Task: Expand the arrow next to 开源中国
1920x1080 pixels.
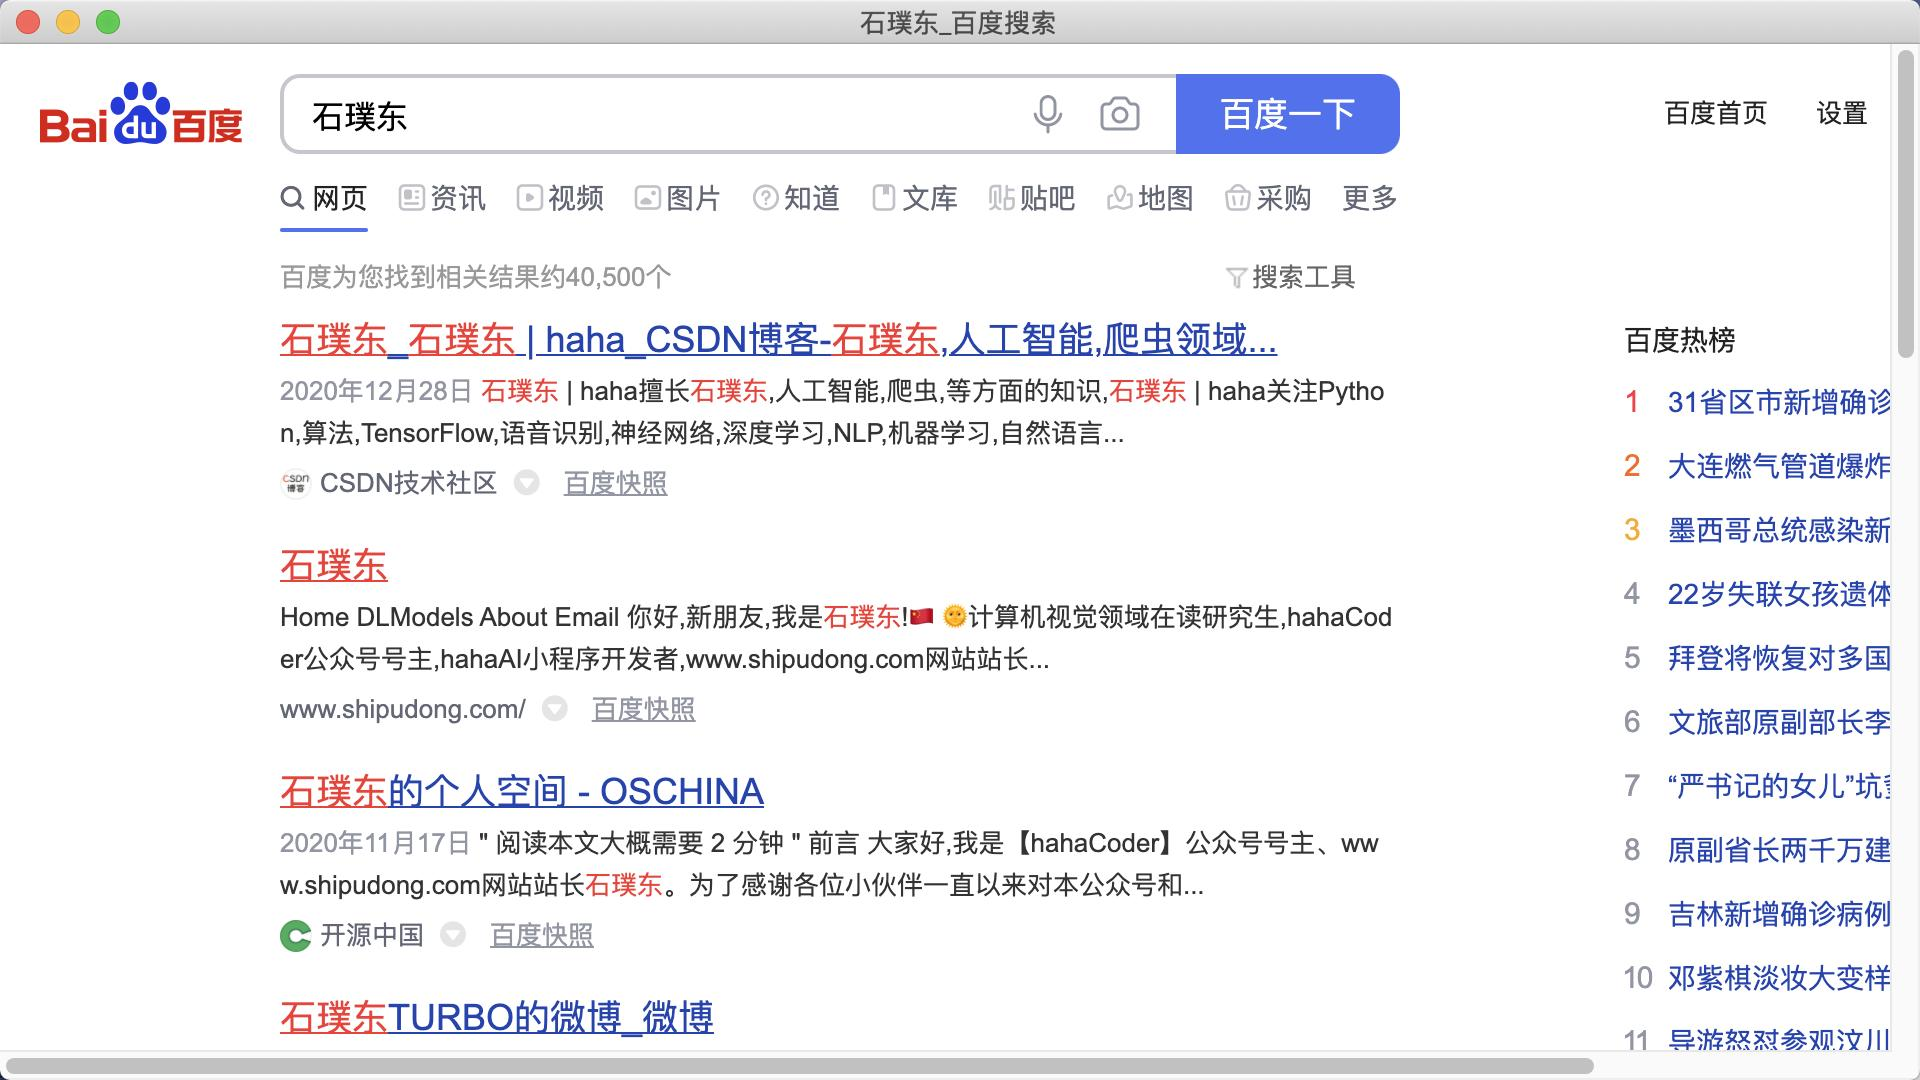Action: point(454,936)
